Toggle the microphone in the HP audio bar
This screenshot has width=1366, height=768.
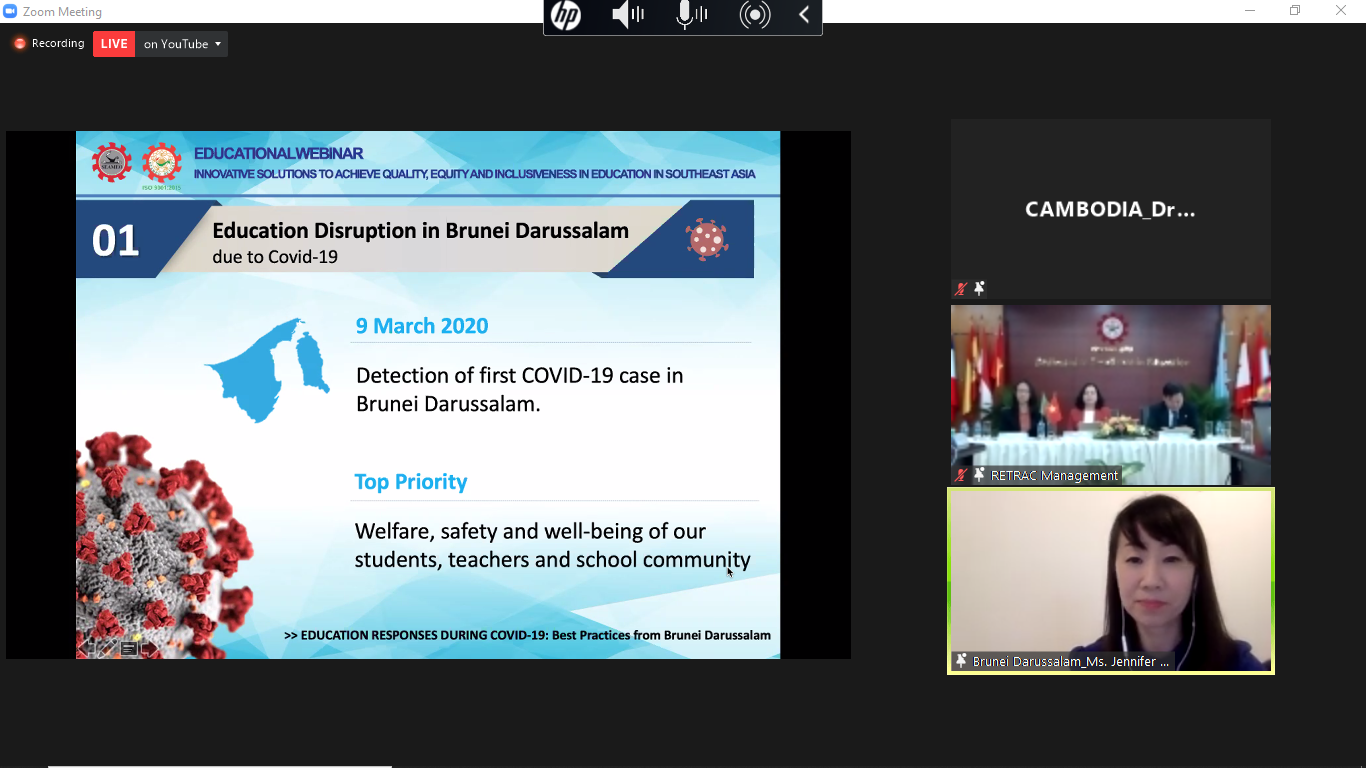[690, 15]
